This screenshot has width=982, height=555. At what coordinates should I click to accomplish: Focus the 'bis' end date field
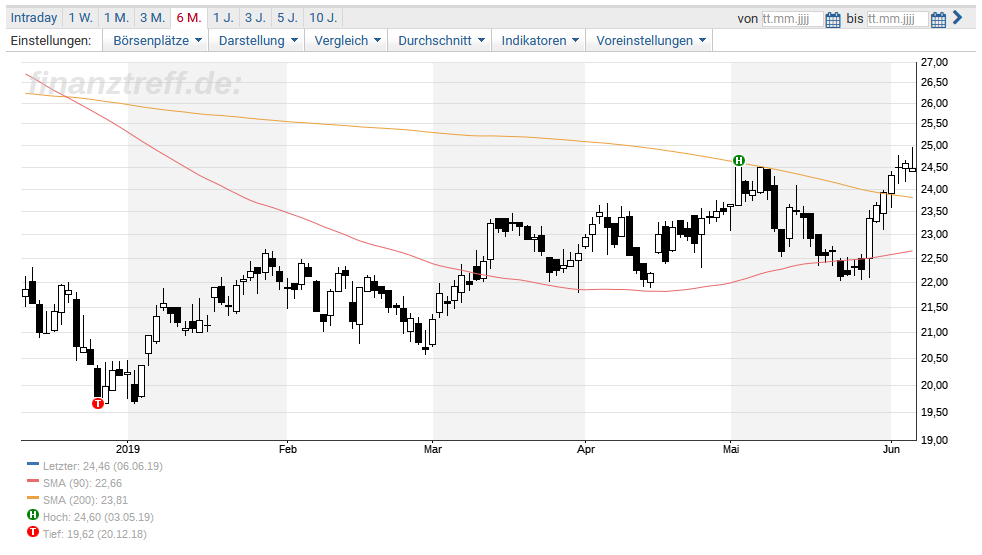click(897, 19)
